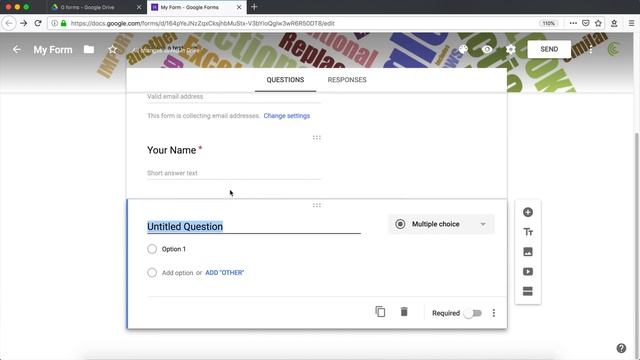
Task: Switch to the RESPONSES tab
Action: tap(347, 80)
